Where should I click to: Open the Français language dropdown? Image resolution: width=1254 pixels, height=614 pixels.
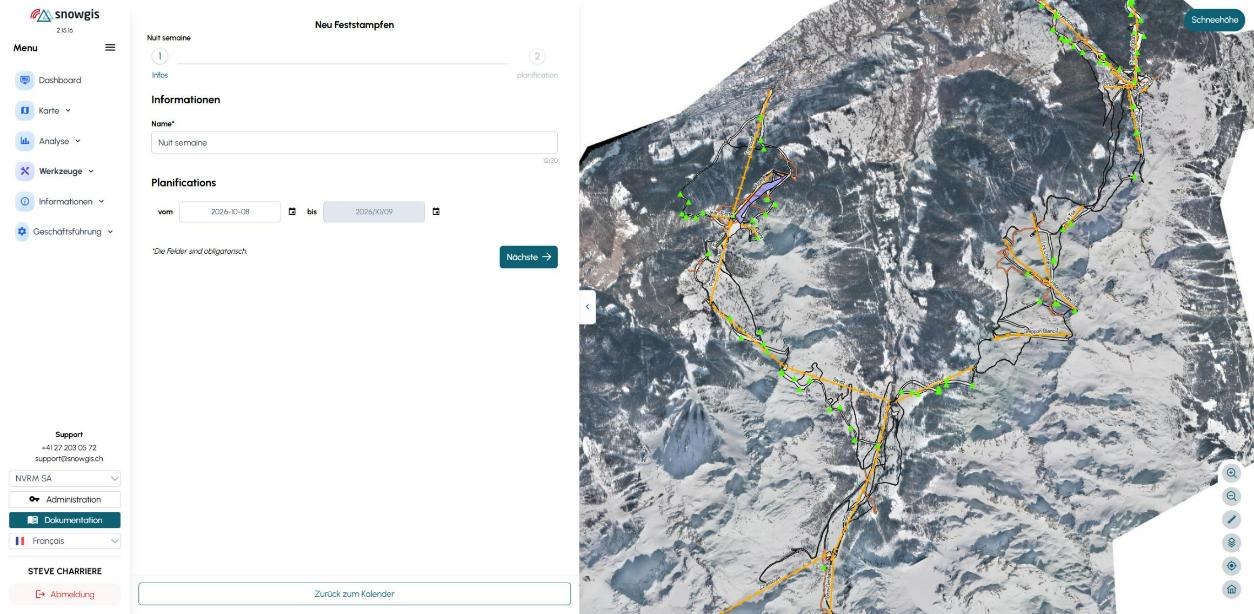click(65, 541)
